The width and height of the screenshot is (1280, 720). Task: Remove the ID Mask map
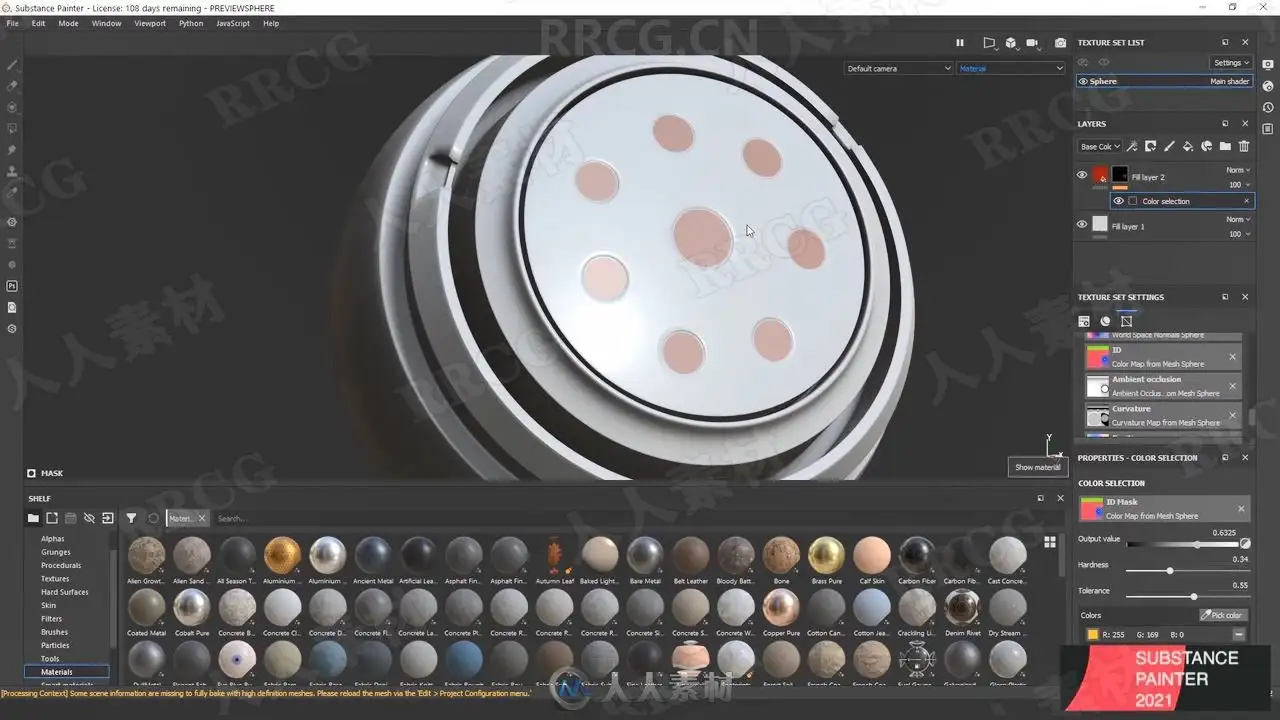pyautogui.click(x=1241, y=508)
